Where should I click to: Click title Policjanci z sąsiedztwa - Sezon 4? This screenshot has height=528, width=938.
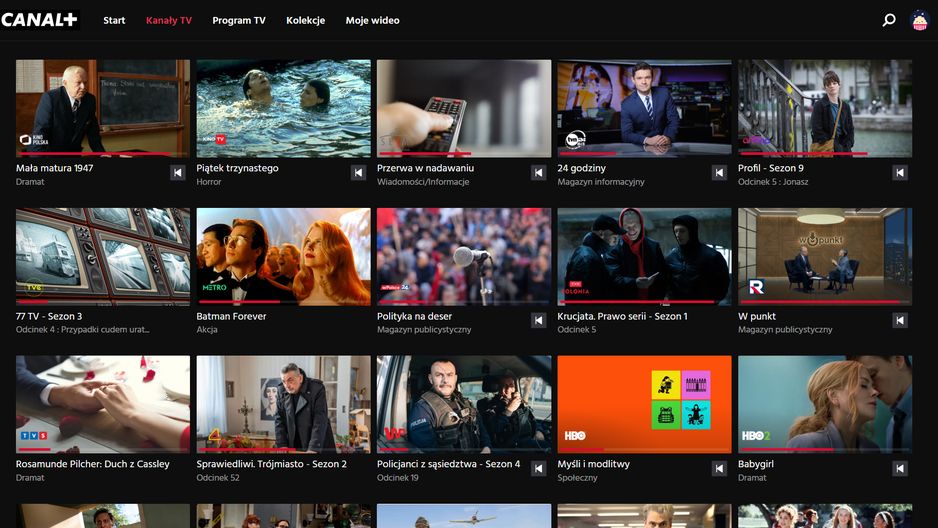[x=449, y=464]
